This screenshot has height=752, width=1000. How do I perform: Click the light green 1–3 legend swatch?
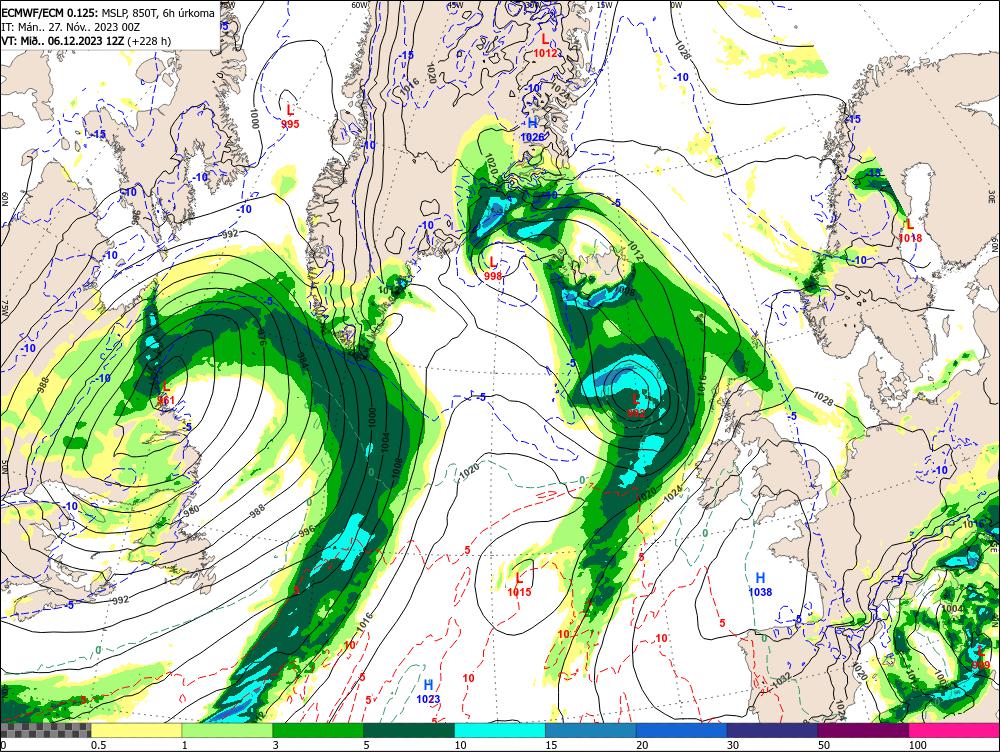227,730
